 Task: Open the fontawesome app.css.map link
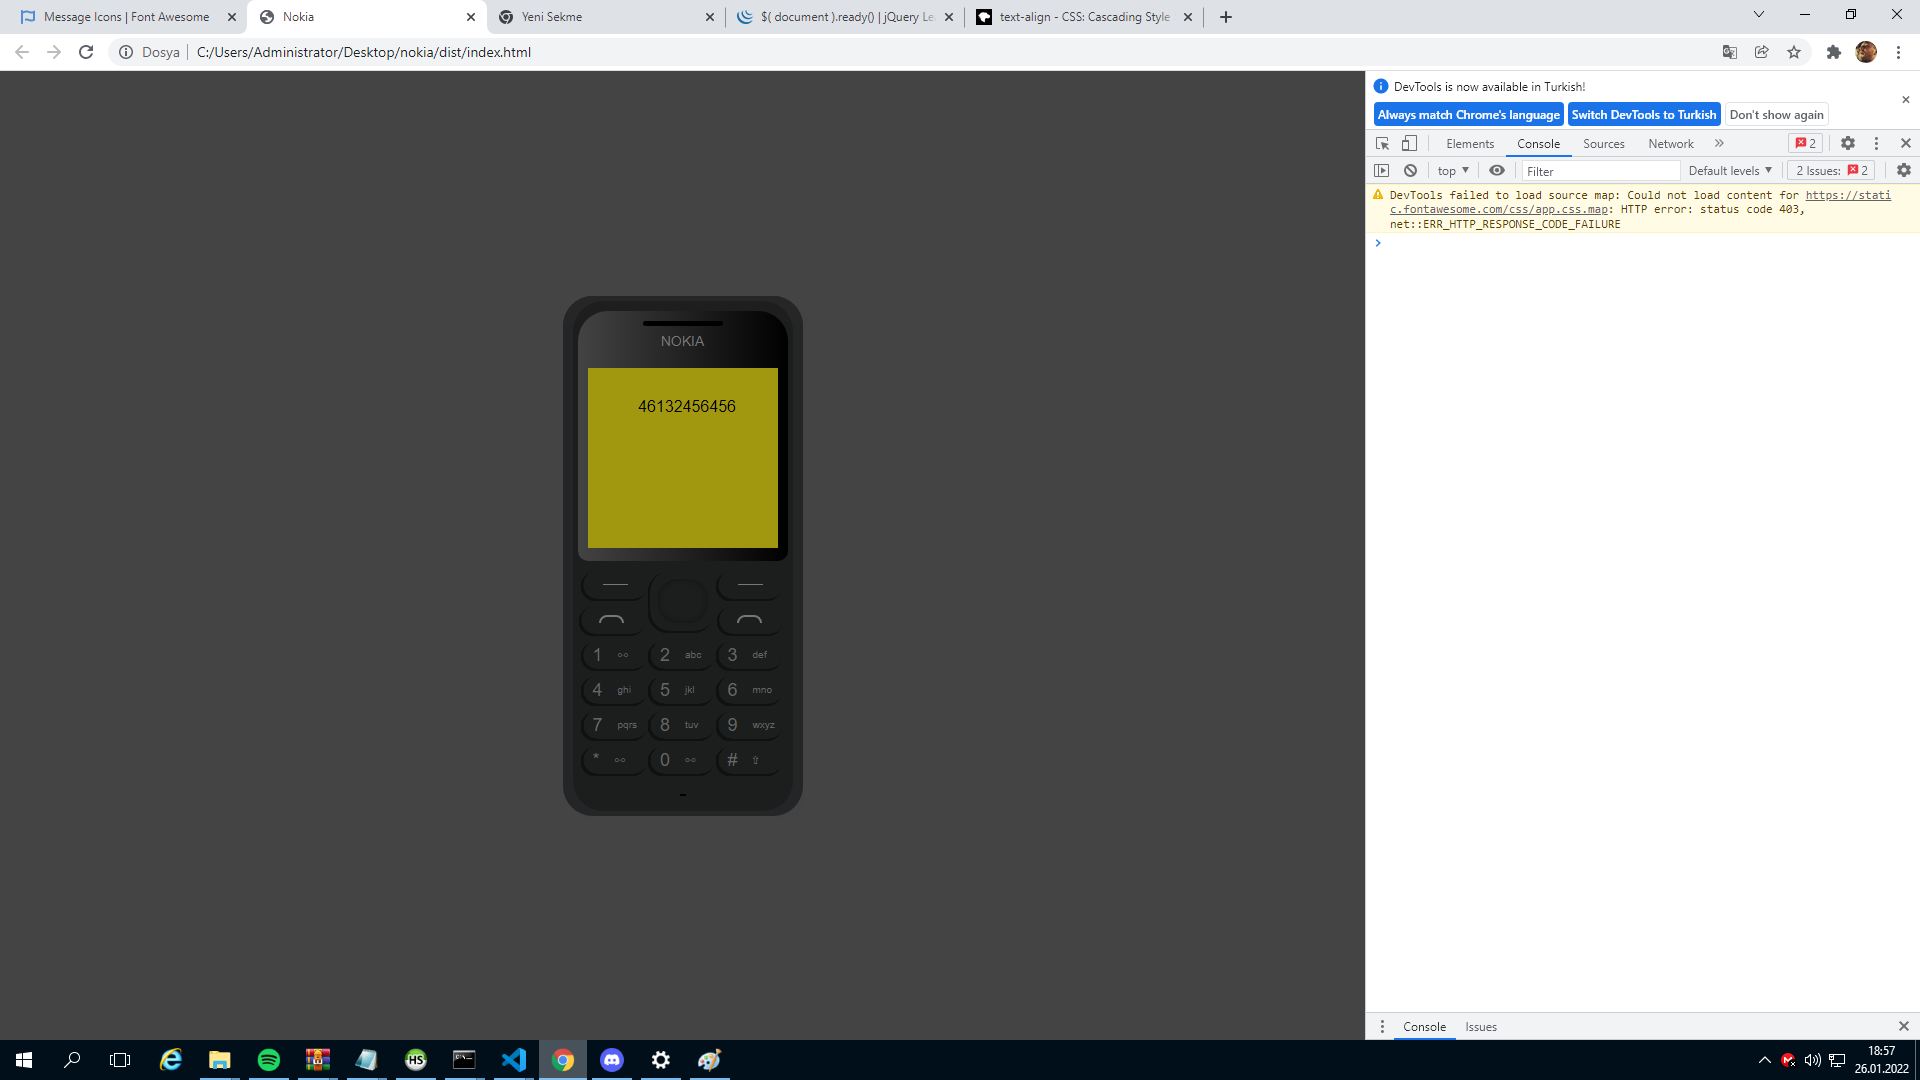coord(1640,203)
